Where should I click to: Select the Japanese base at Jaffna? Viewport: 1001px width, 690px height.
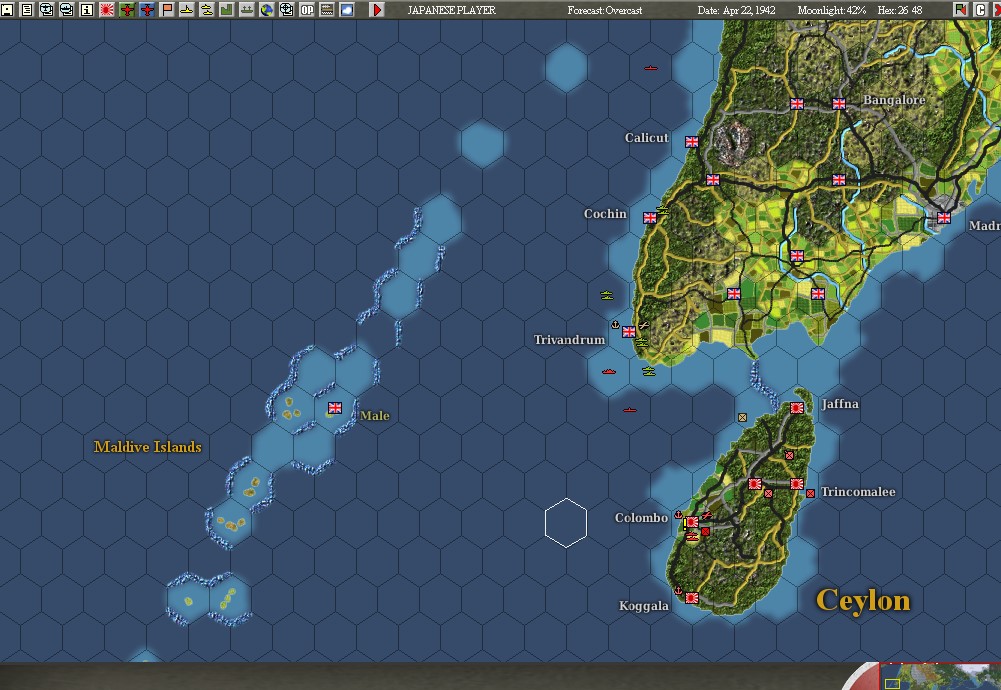coord(797,408)
